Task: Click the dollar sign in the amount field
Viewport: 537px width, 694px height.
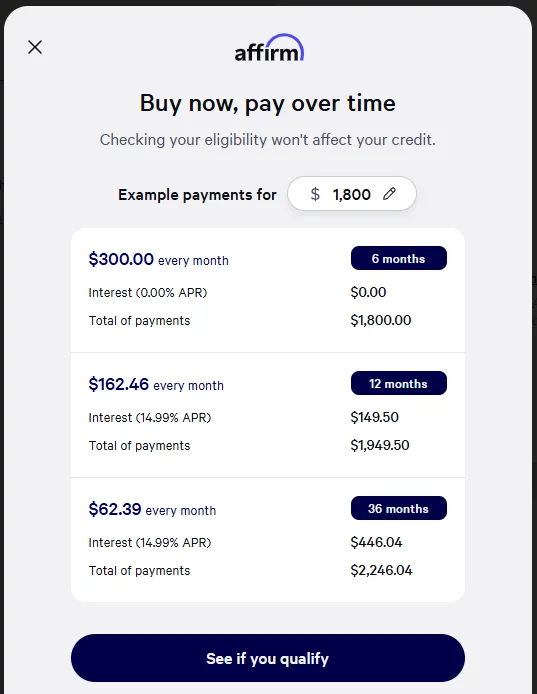Action: 315,194
